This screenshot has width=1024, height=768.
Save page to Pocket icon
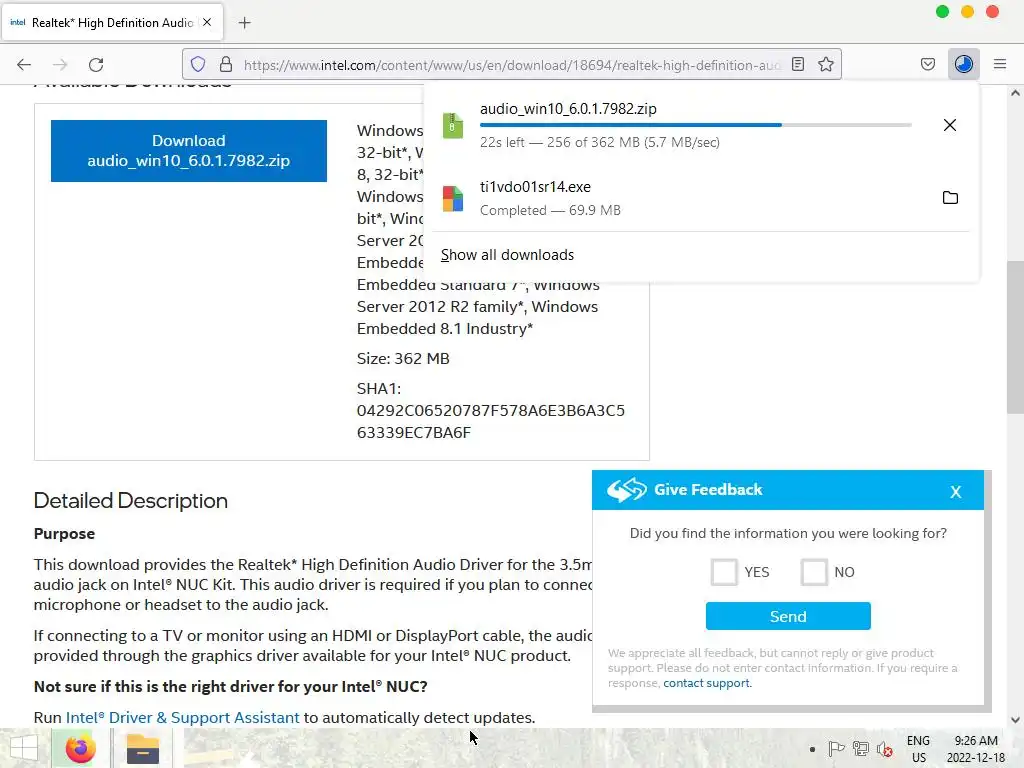(x=927, y=64)
